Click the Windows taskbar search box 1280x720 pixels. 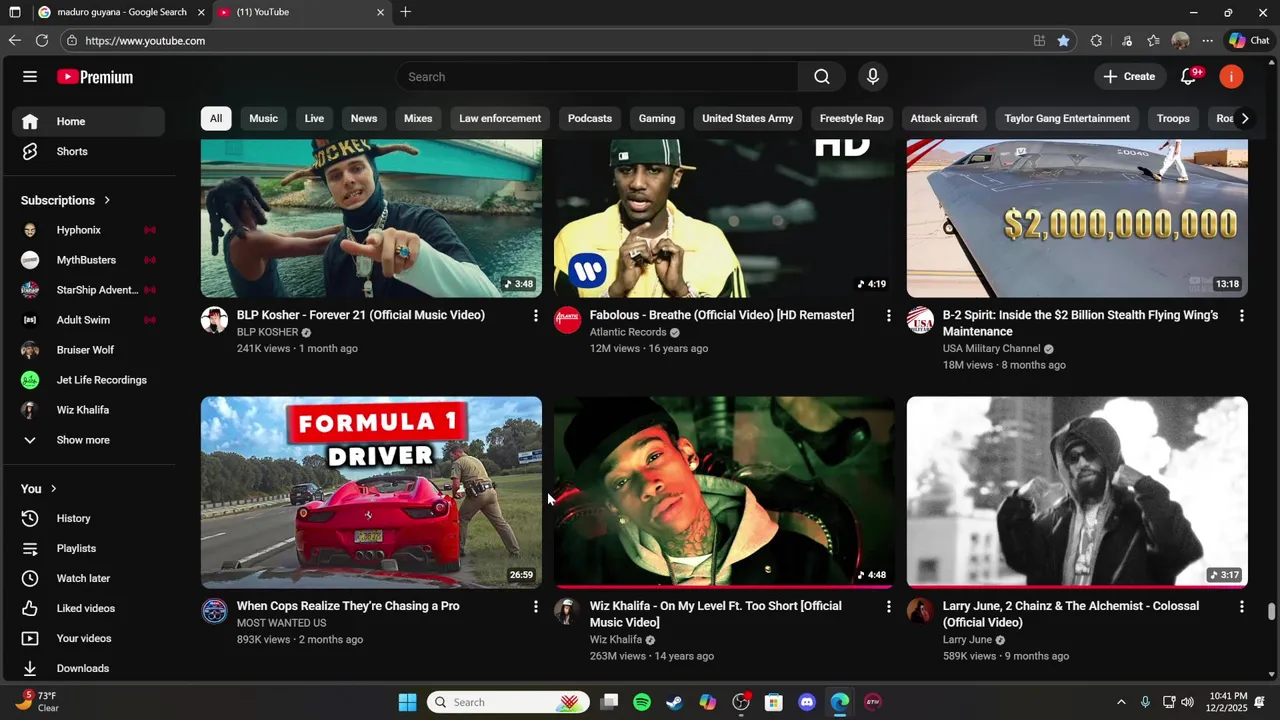(x=509, y=703)
